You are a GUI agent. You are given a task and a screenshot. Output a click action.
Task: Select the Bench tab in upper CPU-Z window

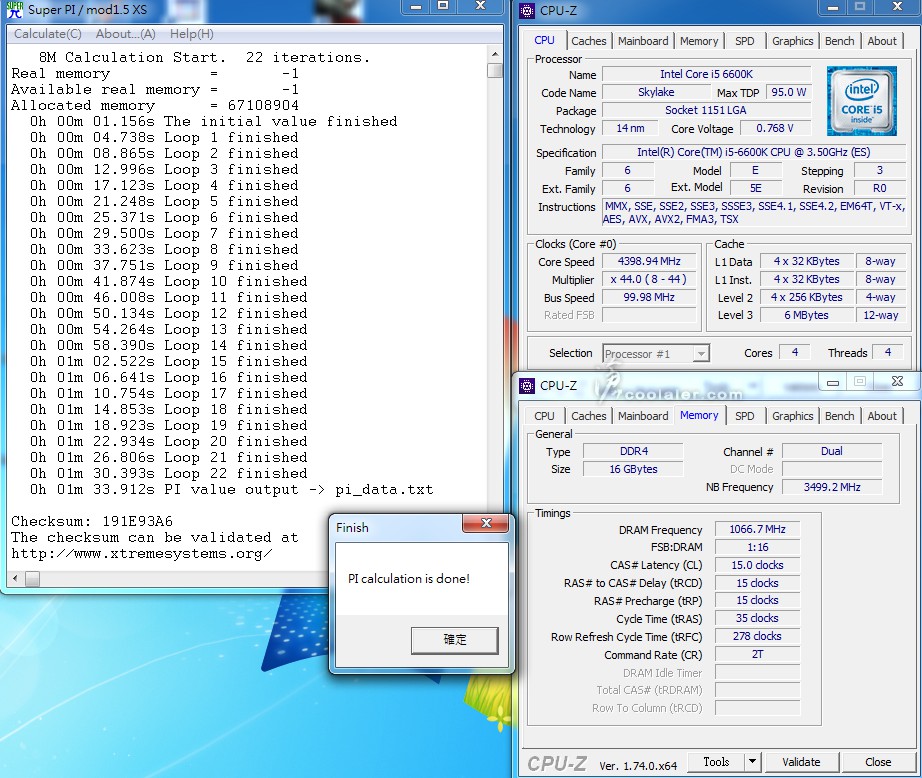click(x=839, y=41)
